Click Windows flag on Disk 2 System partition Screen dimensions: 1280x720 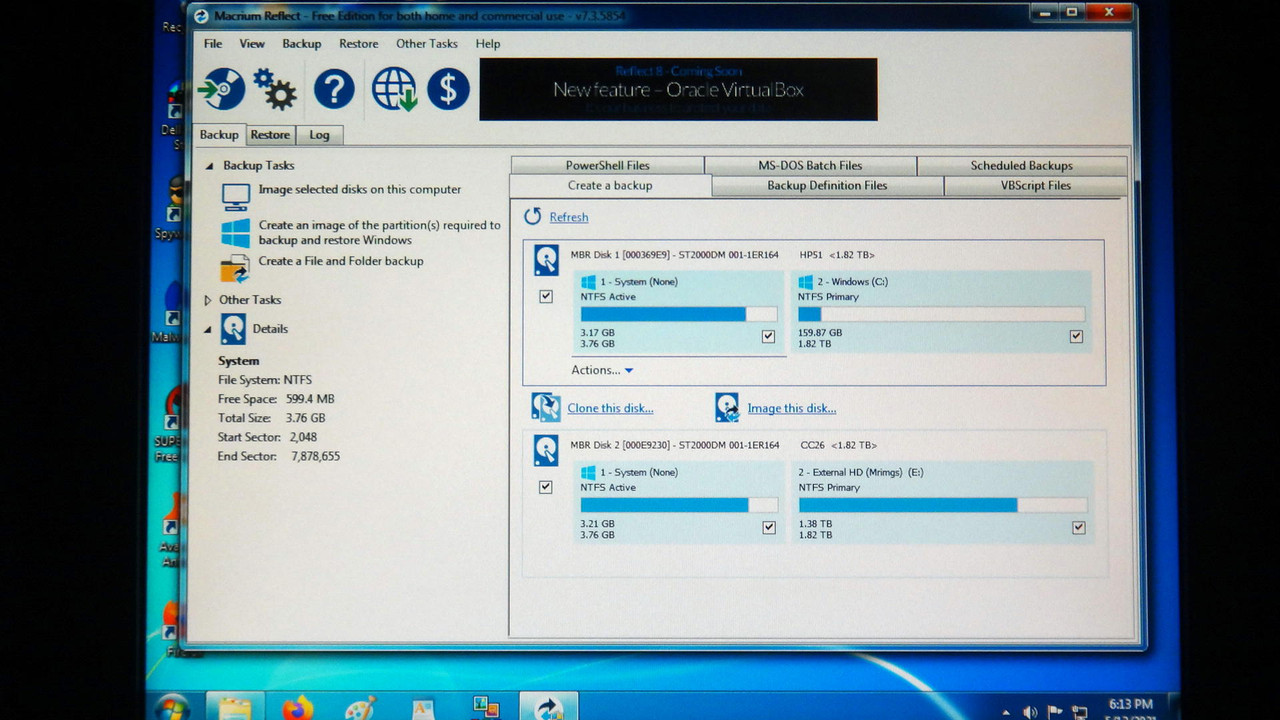[589, 472]
